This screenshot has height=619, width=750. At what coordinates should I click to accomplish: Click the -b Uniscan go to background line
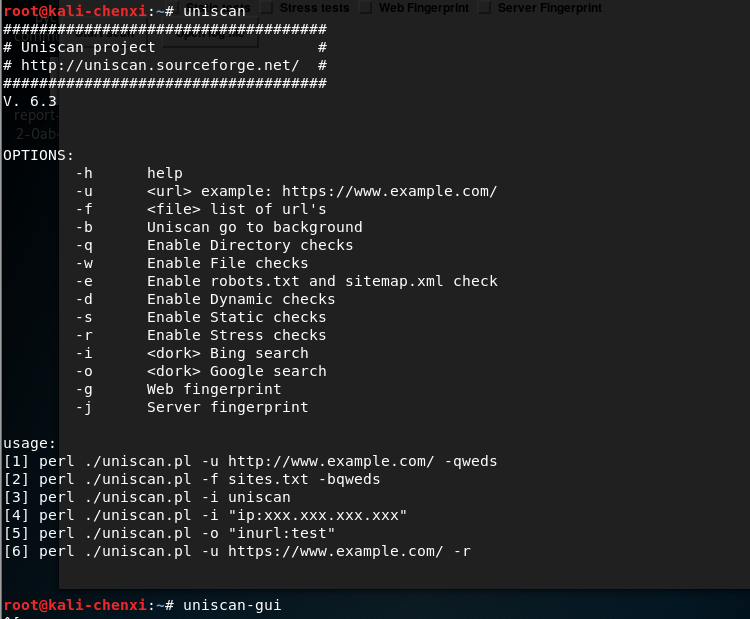pos(218,227)
